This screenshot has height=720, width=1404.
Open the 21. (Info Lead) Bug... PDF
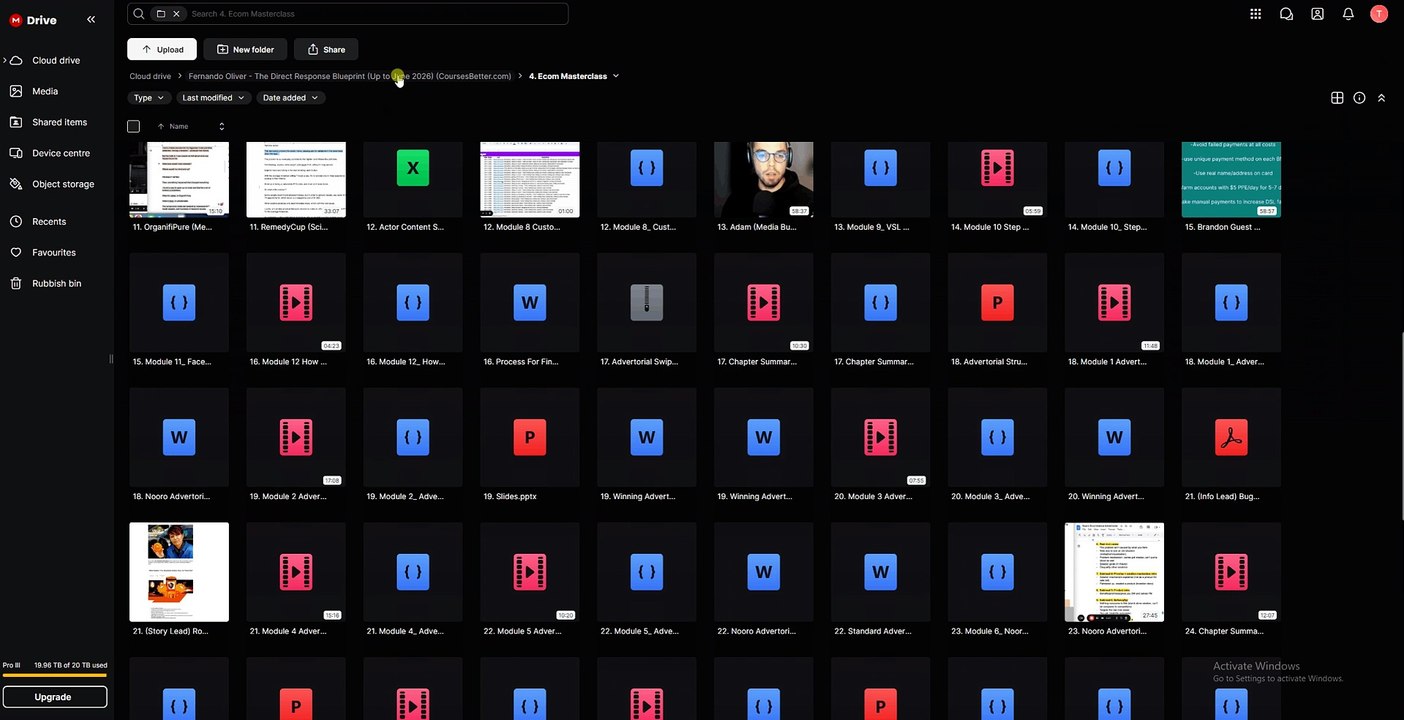coord(1231,437)
